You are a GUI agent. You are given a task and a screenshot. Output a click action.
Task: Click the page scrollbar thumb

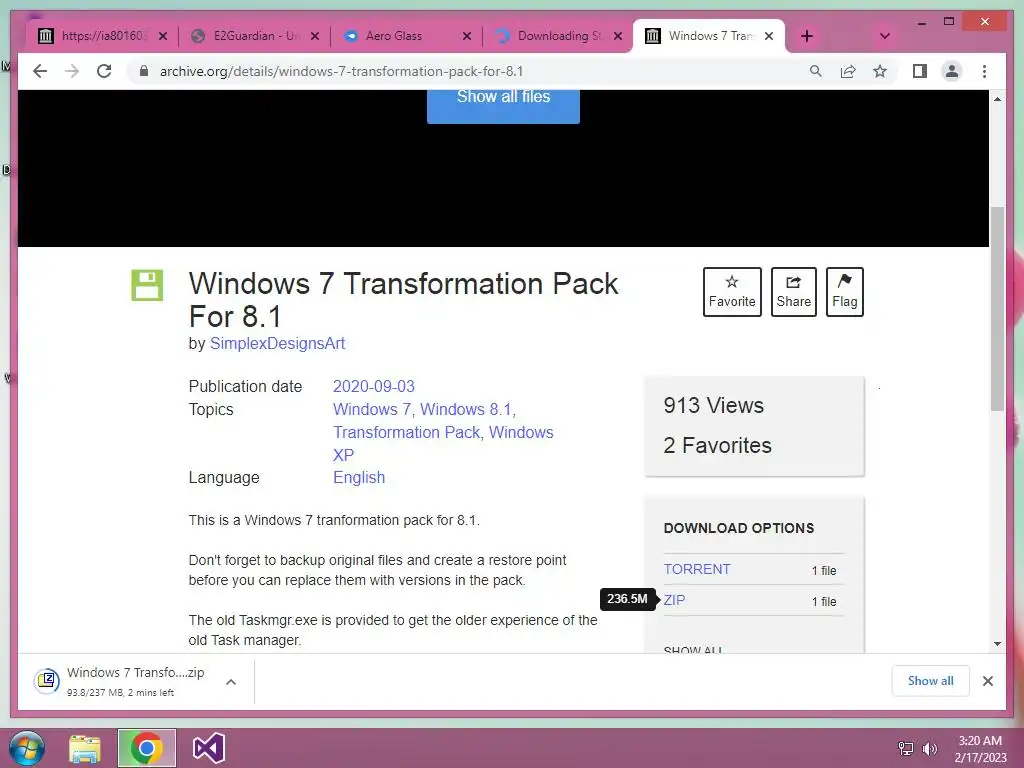point(997,308)
